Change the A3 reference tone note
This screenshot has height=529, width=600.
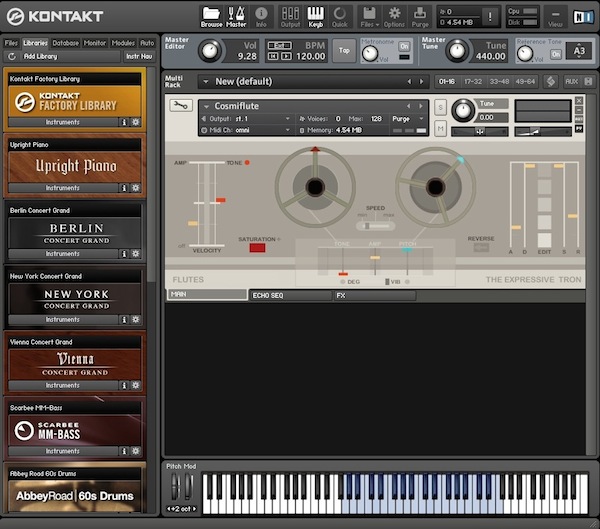click(579, 51)
